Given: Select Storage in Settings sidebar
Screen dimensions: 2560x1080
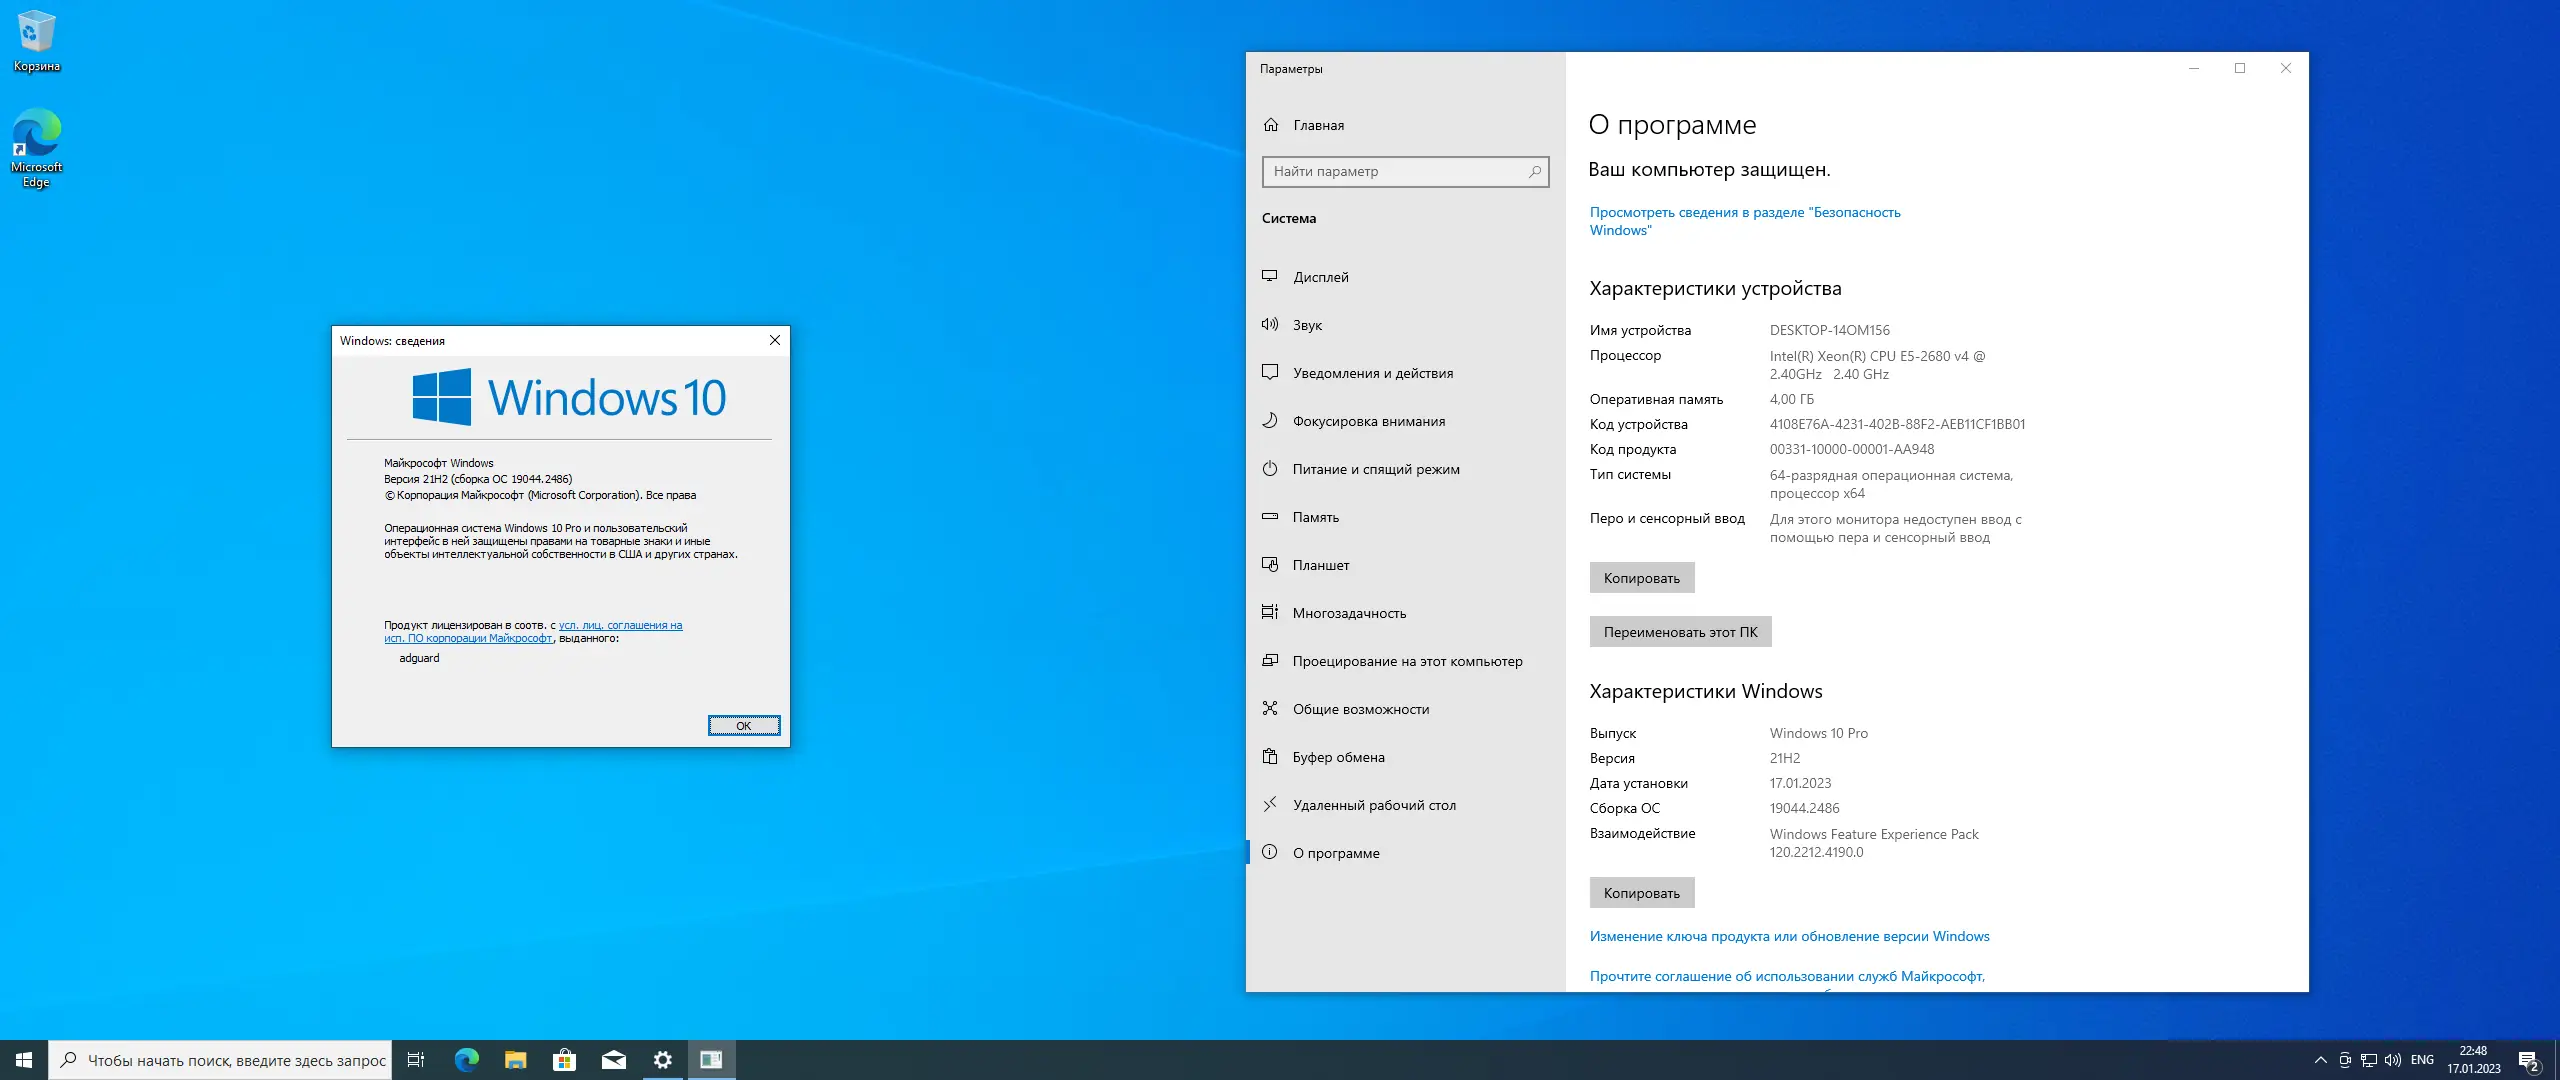Looking at the screenshot, I should [x=1315, y=517].
